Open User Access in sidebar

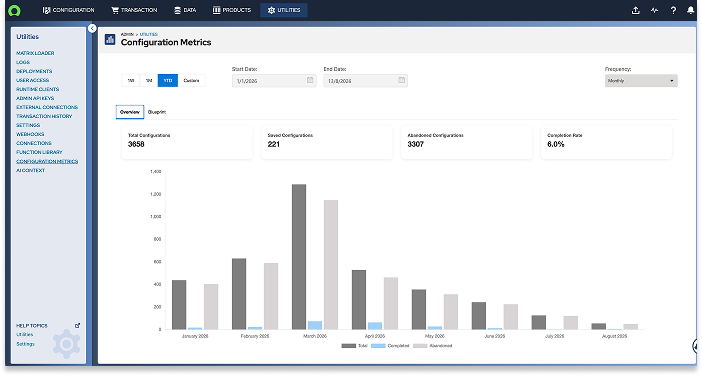[x=33, y=80]
